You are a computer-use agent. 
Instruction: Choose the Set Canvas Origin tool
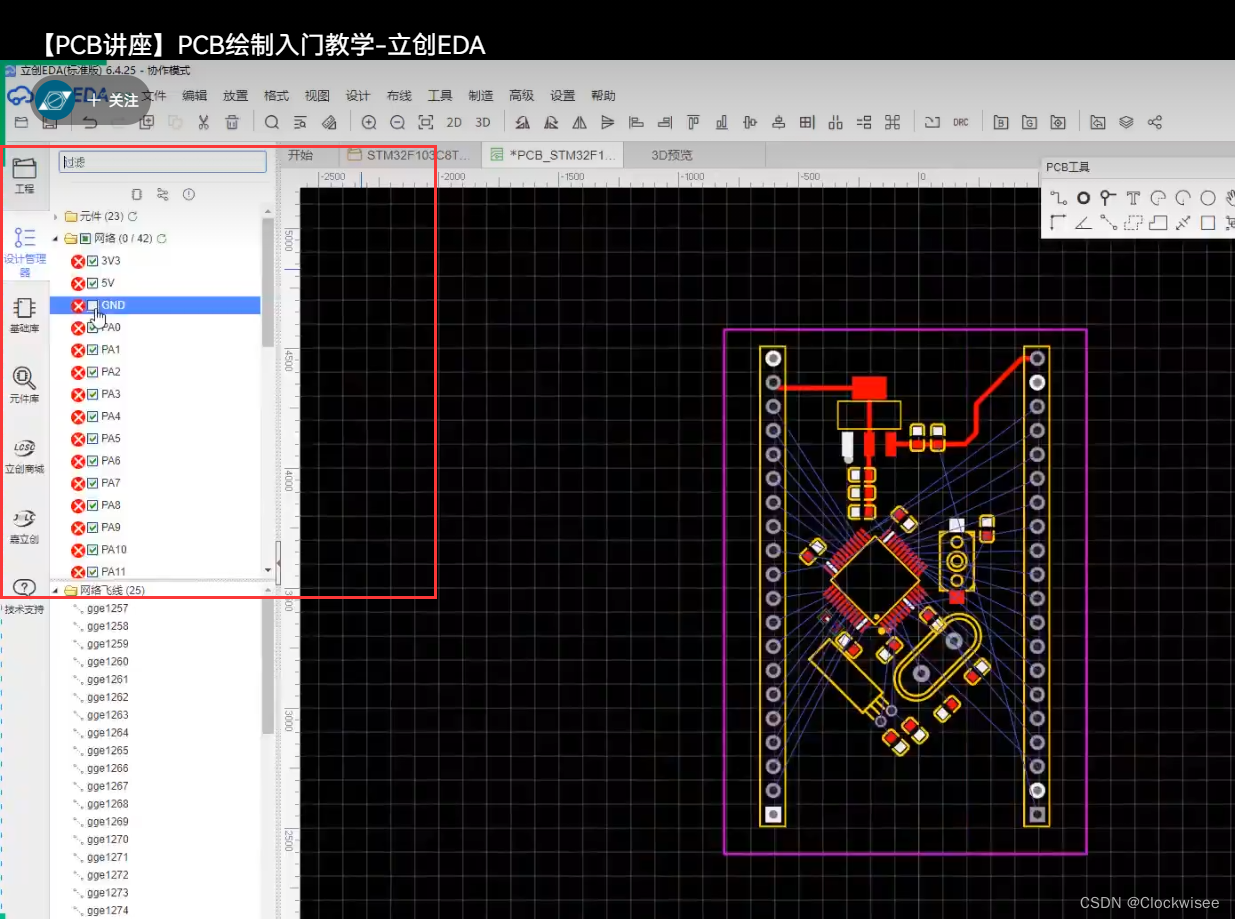[x=1058, y=223]
